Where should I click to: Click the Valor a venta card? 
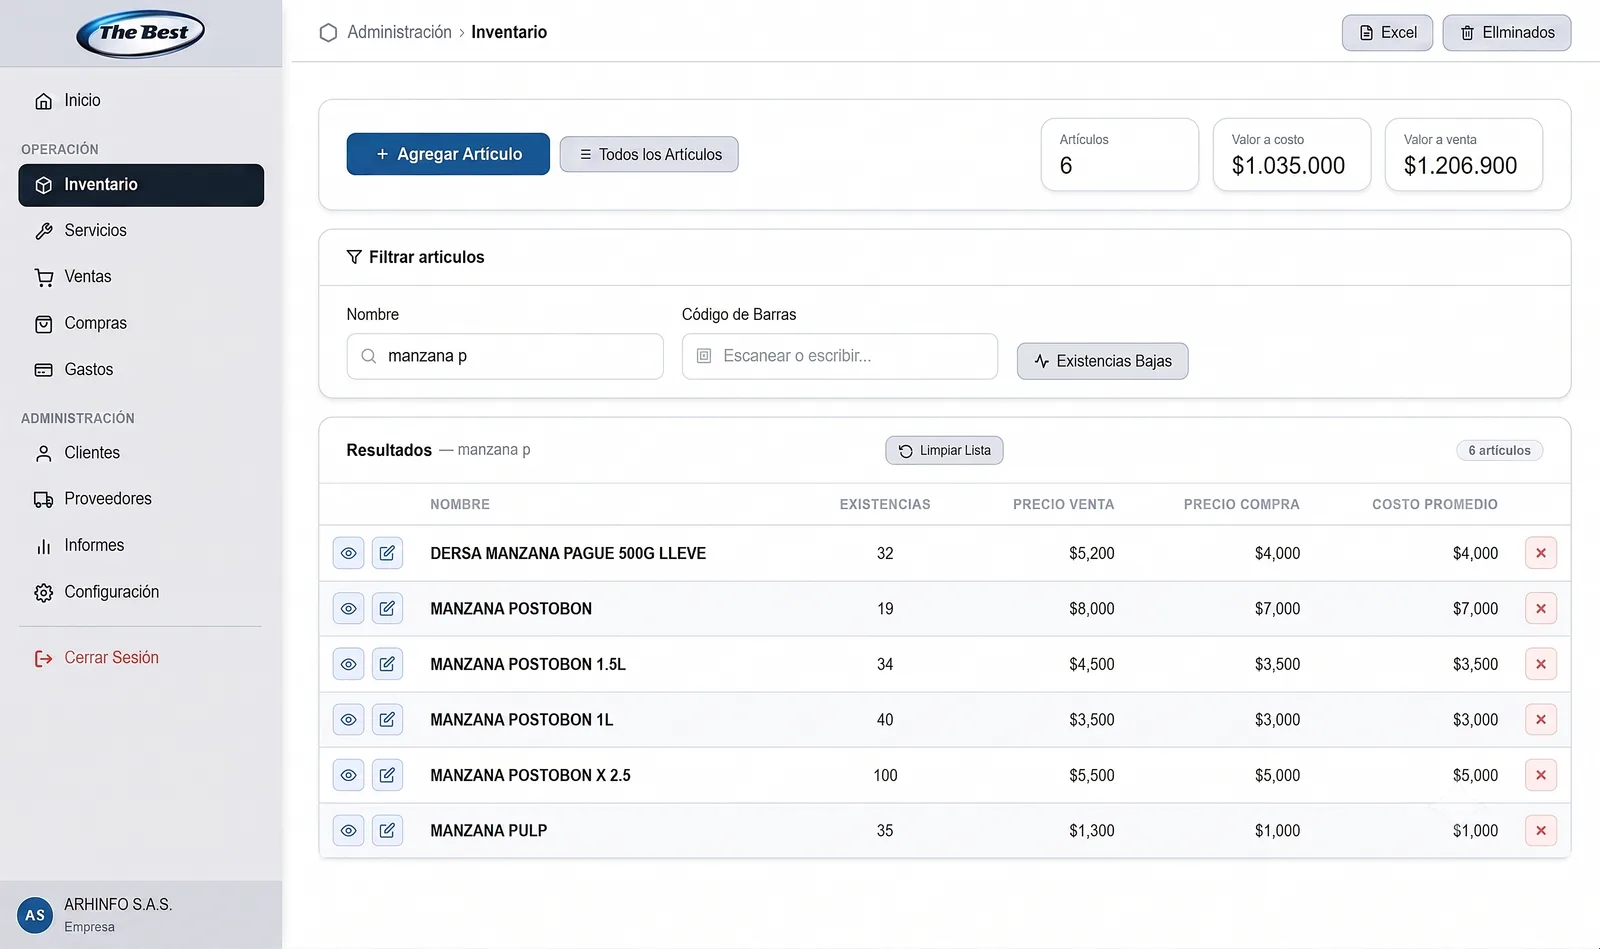pyautogui.click(x=1464, y=154)
